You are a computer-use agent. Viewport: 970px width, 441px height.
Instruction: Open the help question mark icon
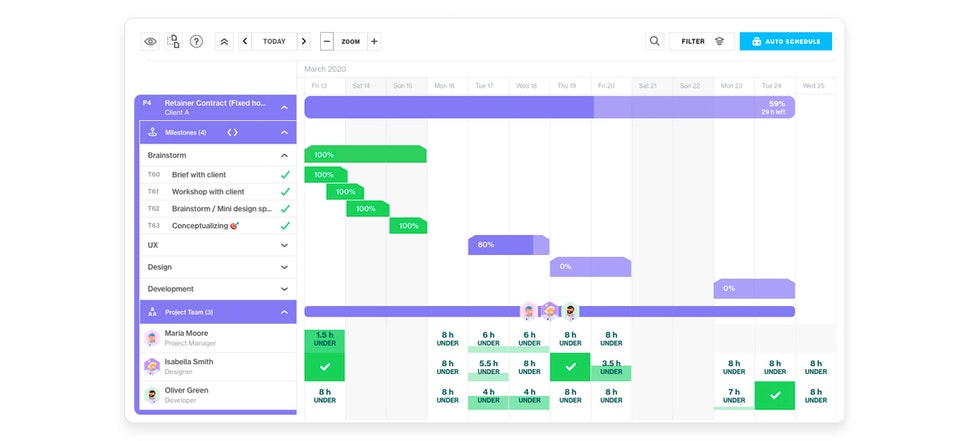point(196,41)
